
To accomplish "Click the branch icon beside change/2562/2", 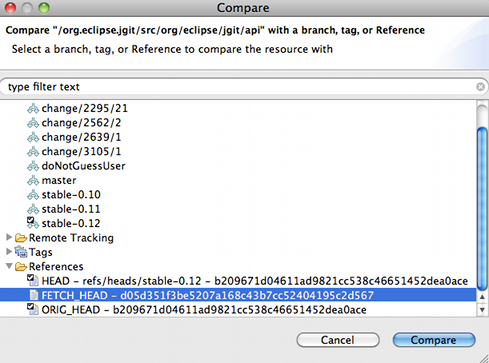I will pos(33,123).
